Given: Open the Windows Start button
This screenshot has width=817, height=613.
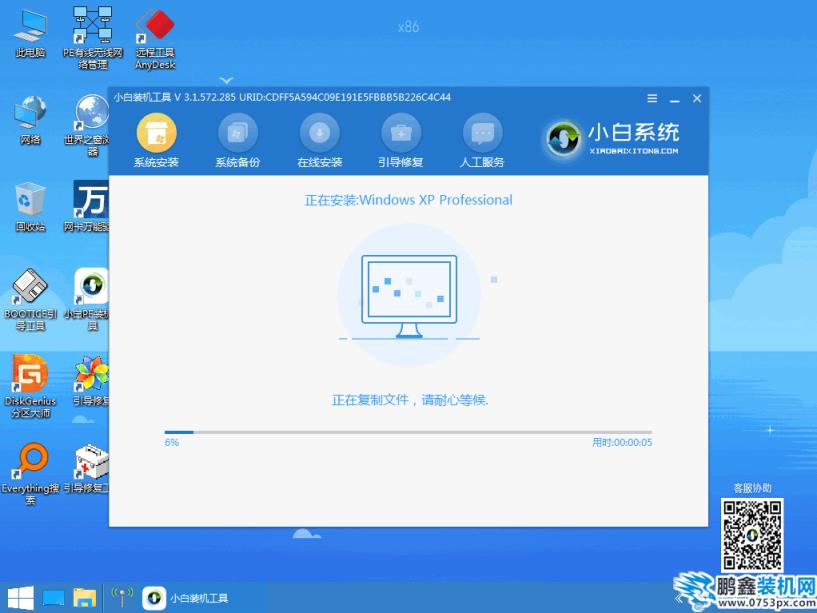Looking at the screenshot, I should pyautogui.click(x=21, y=598).
